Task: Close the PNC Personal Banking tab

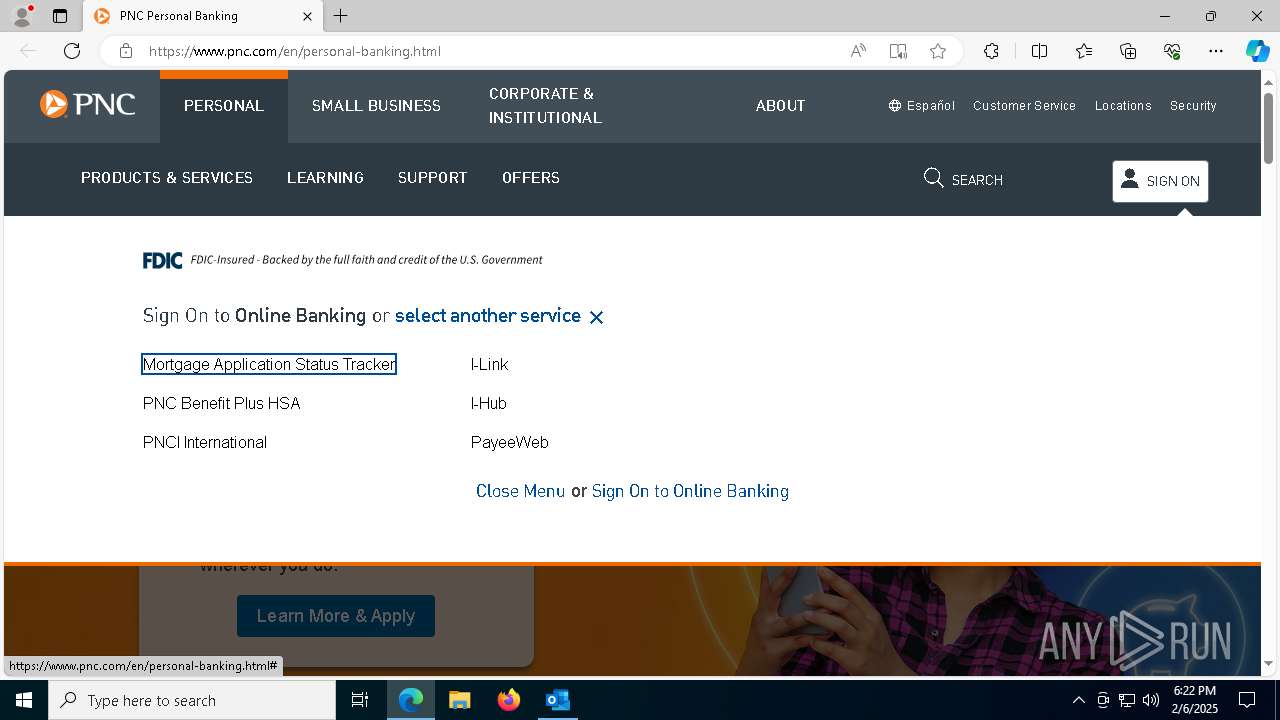Action: point(307,16)
